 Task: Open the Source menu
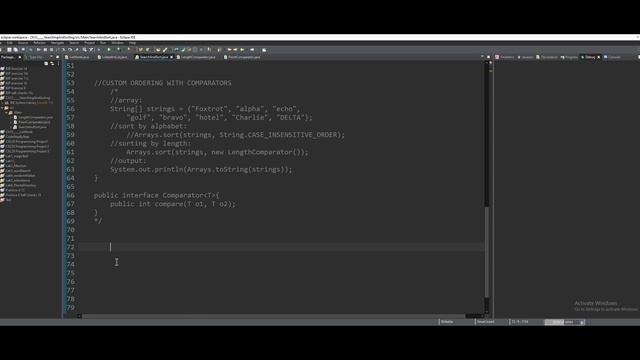point(23,43)
